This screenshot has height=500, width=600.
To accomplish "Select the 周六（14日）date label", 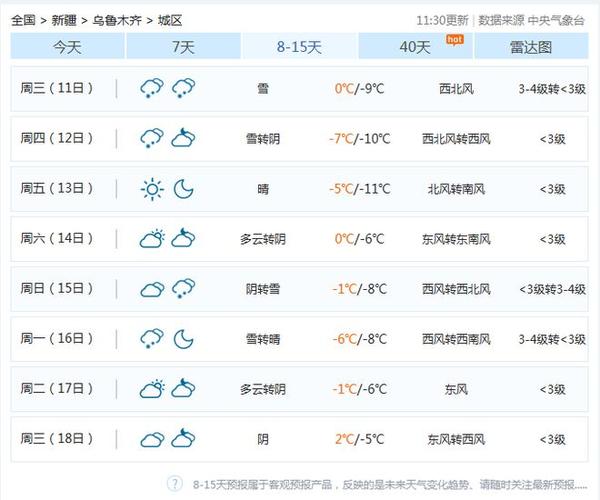I will point(57,238).
